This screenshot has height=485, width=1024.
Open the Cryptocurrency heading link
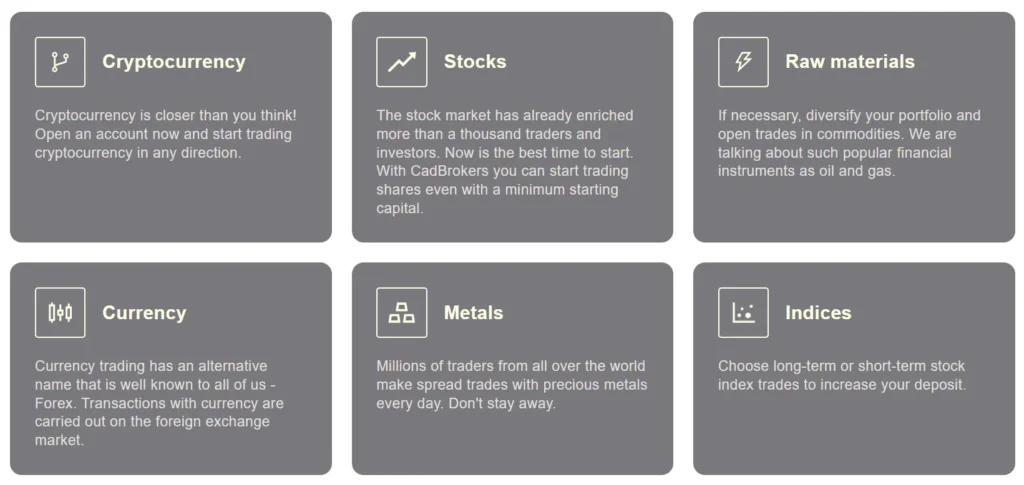[173, 62]
